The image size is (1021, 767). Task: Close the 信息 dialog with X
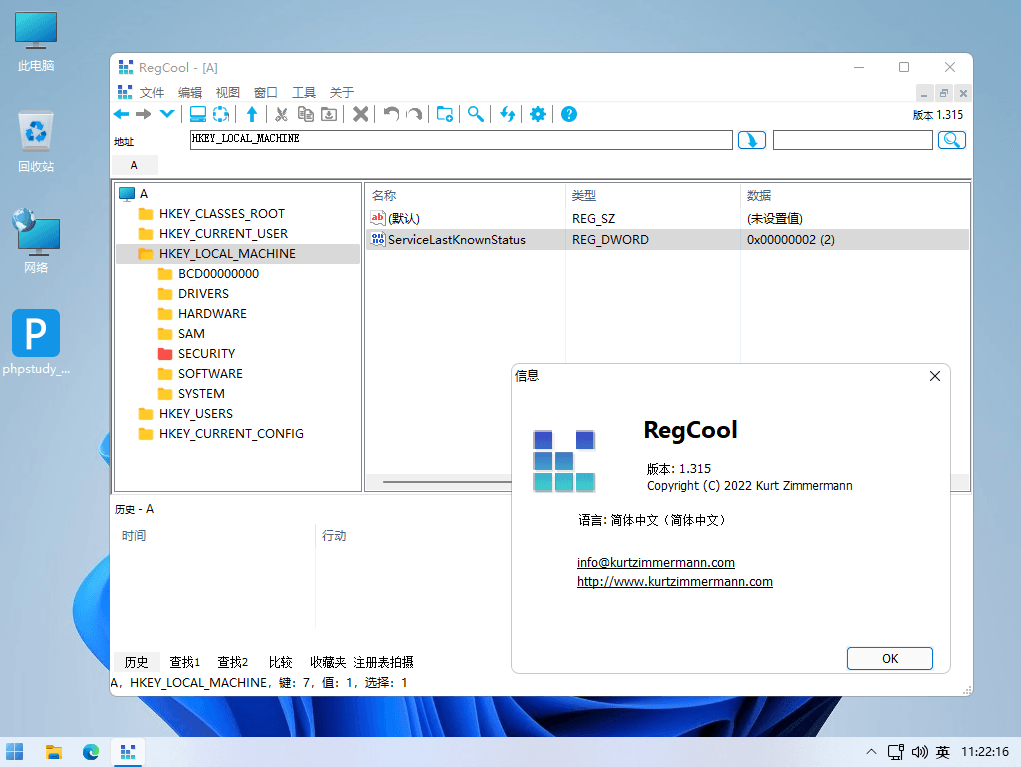pos(934,376)
